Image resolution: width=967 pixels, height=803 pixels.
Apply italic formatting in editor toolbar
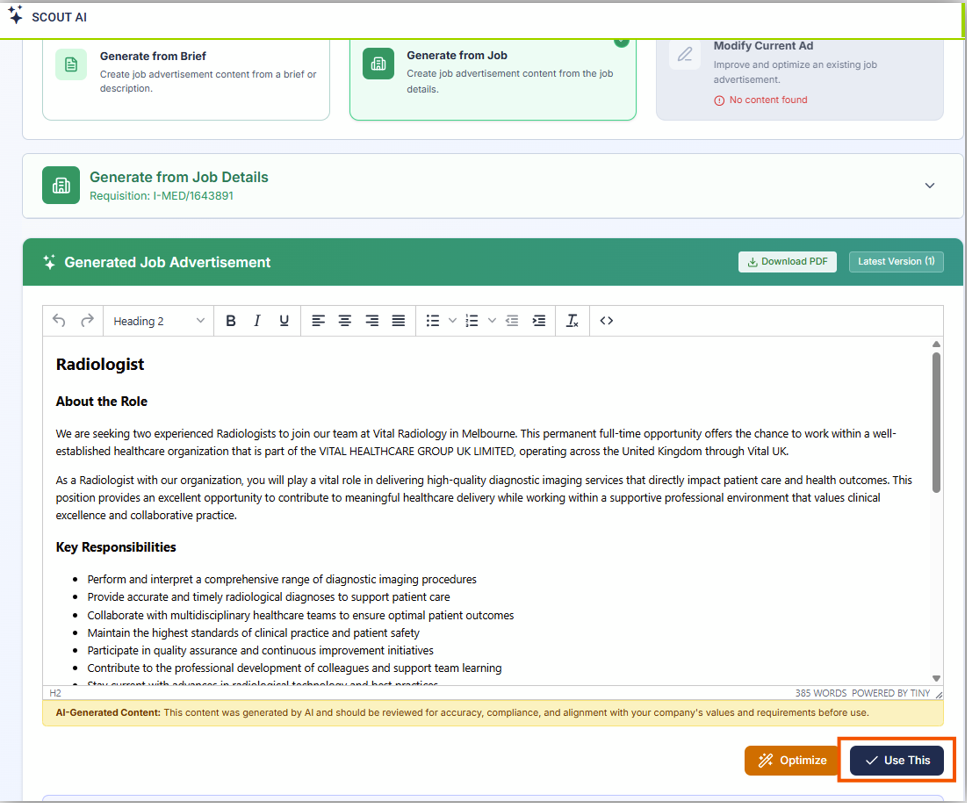click(257, 321)
